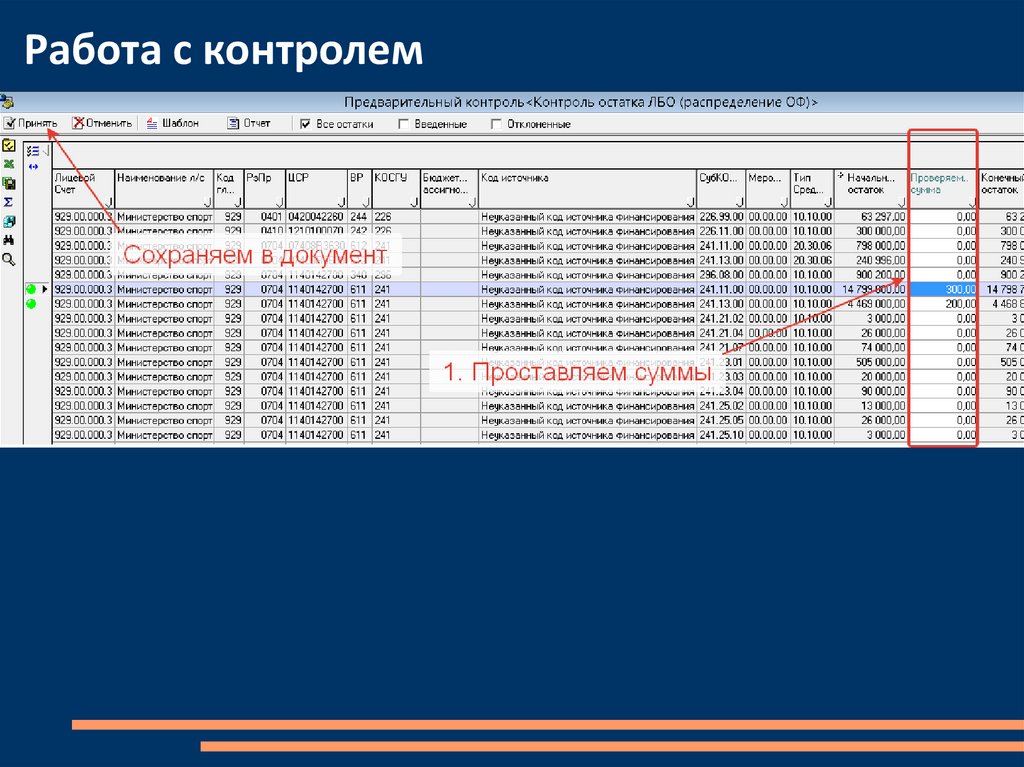
Task: Open the Отчет report tool
Action: pyautogui.click(x=249, y=124)
